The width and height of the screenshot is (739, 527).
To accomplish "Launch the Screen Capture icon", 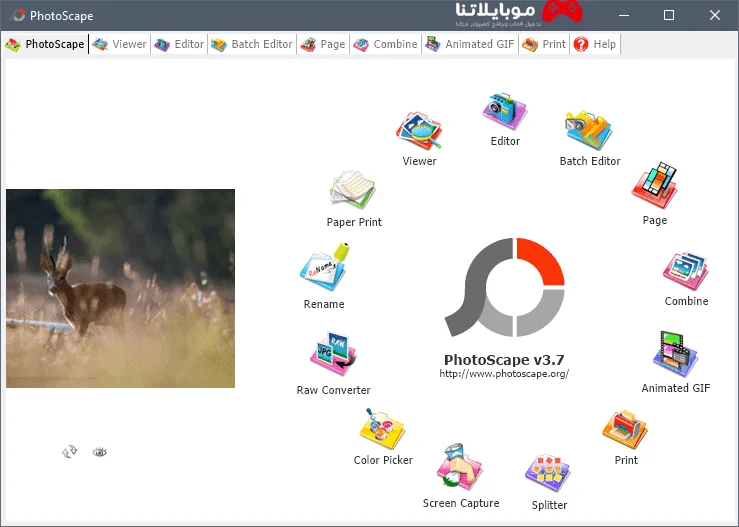I will click(460, 467).
